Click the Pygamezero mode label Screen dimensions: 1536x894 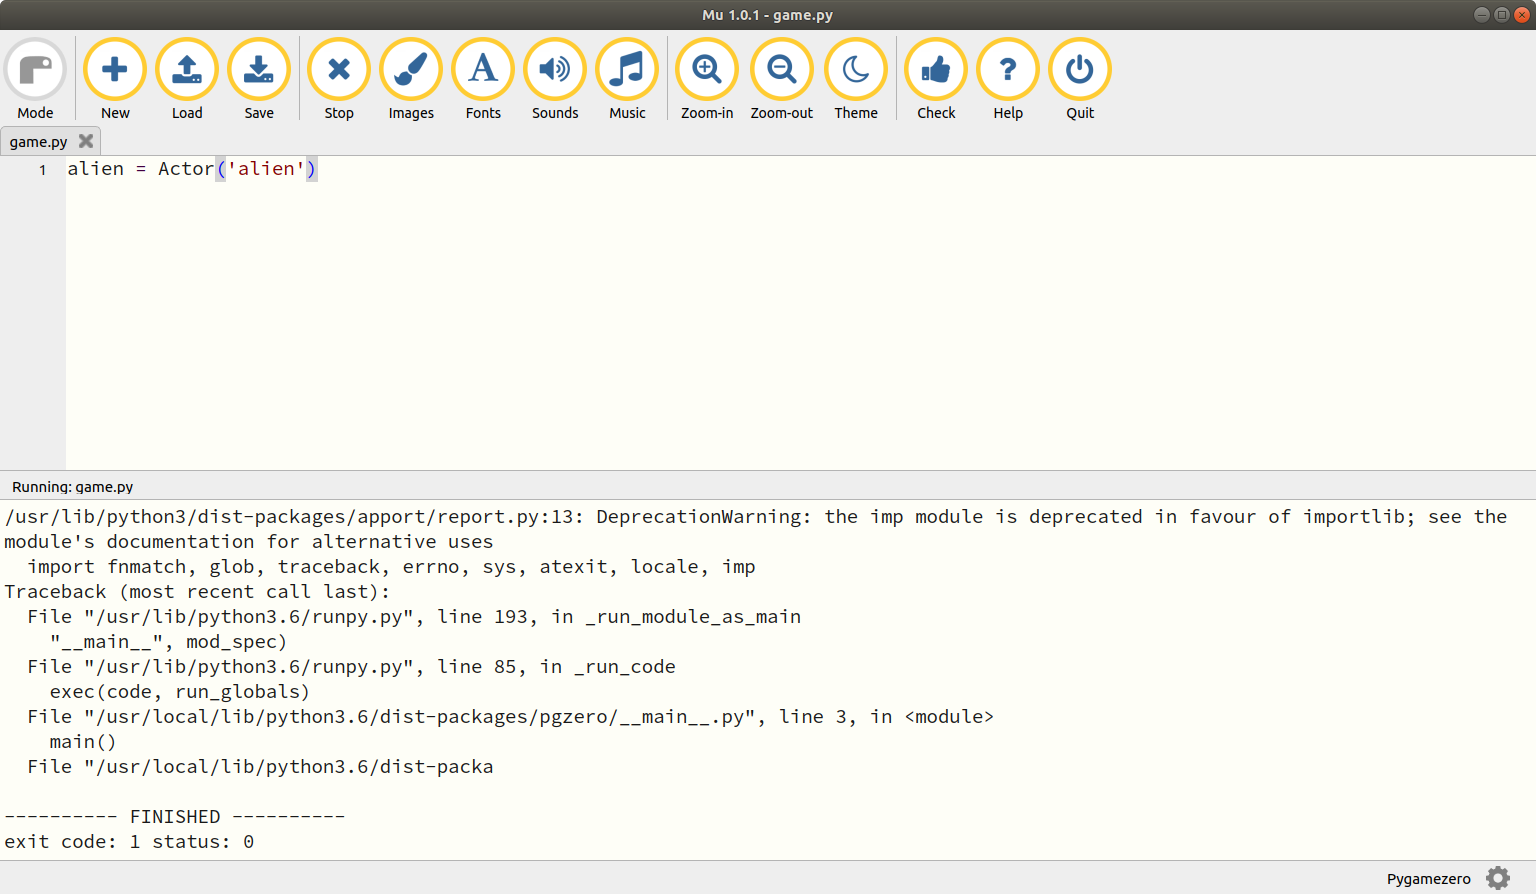1428,878
